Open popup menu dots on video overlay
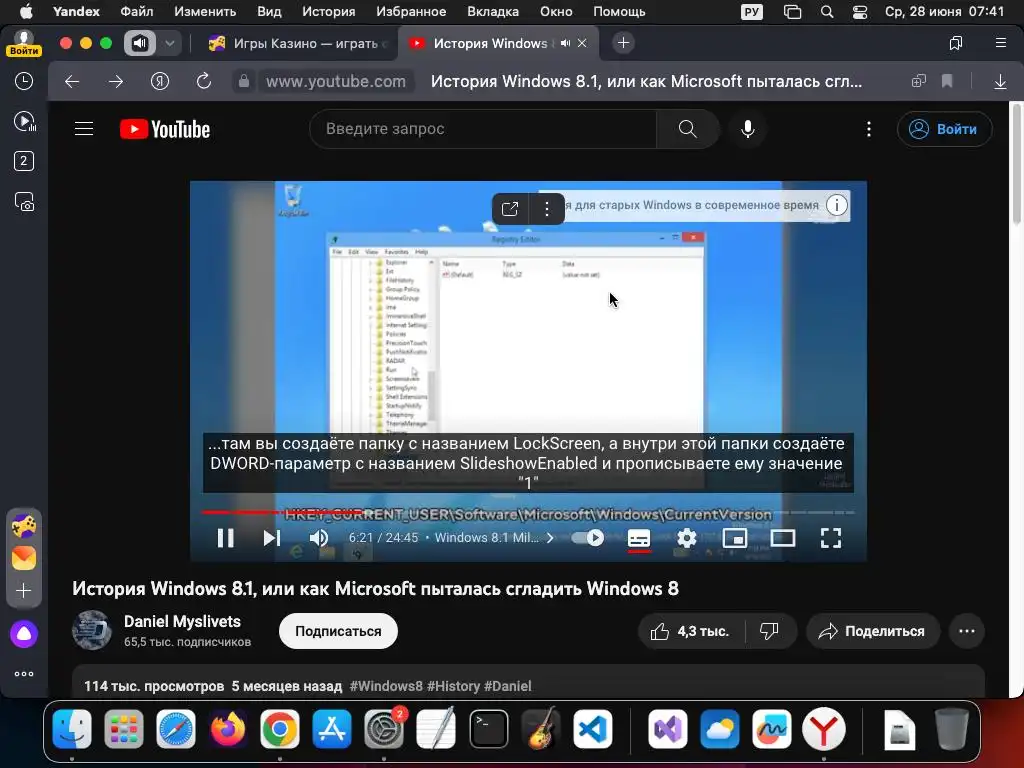Image resolution: width=1024 pixels, height=768 pixels. [547, 209]
